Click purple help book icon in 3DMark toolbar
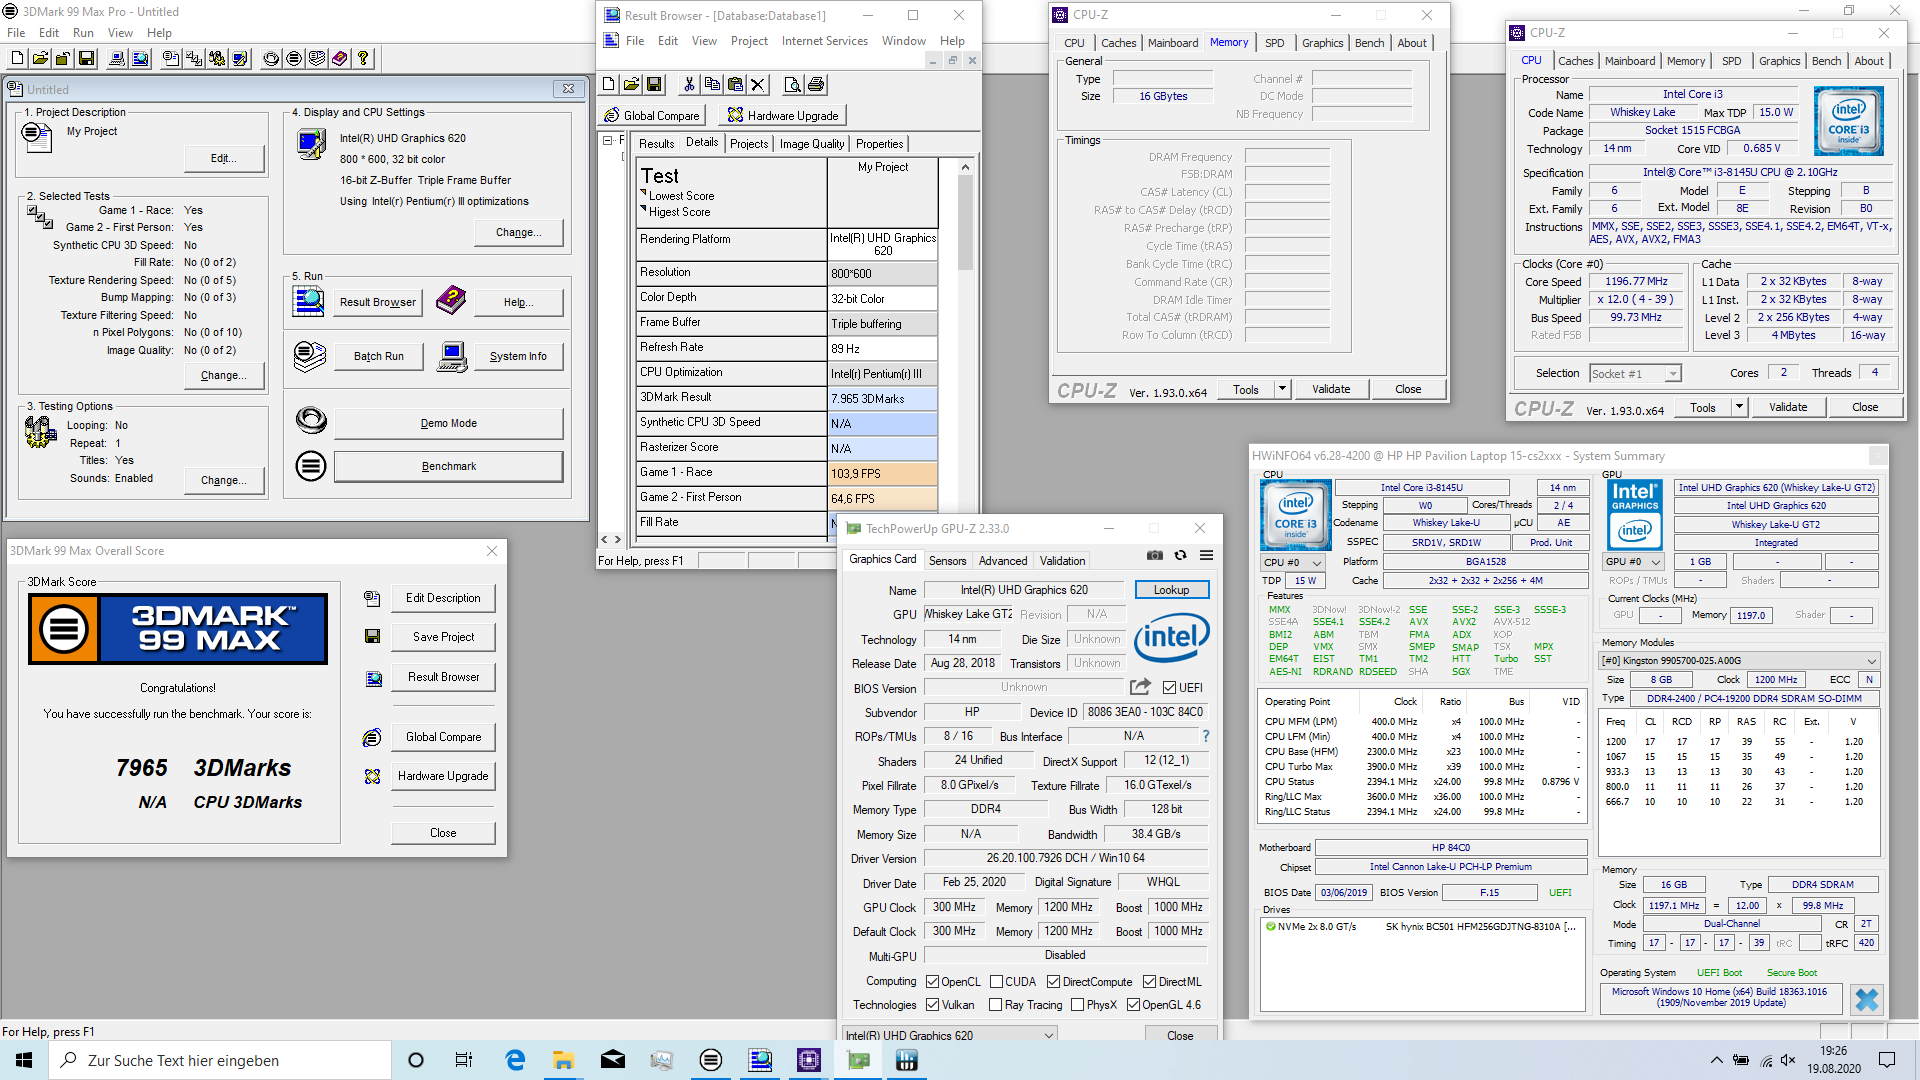The height and width of the screenshot is (1080, 1920). 340,59
